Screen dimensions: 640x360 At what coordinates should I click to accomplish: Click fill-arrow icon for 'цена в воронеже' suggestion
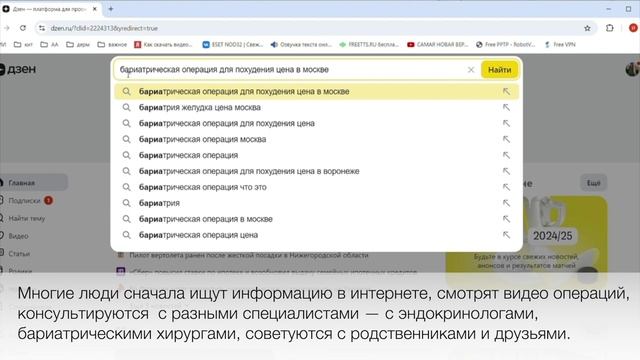[x=506, y=171]
